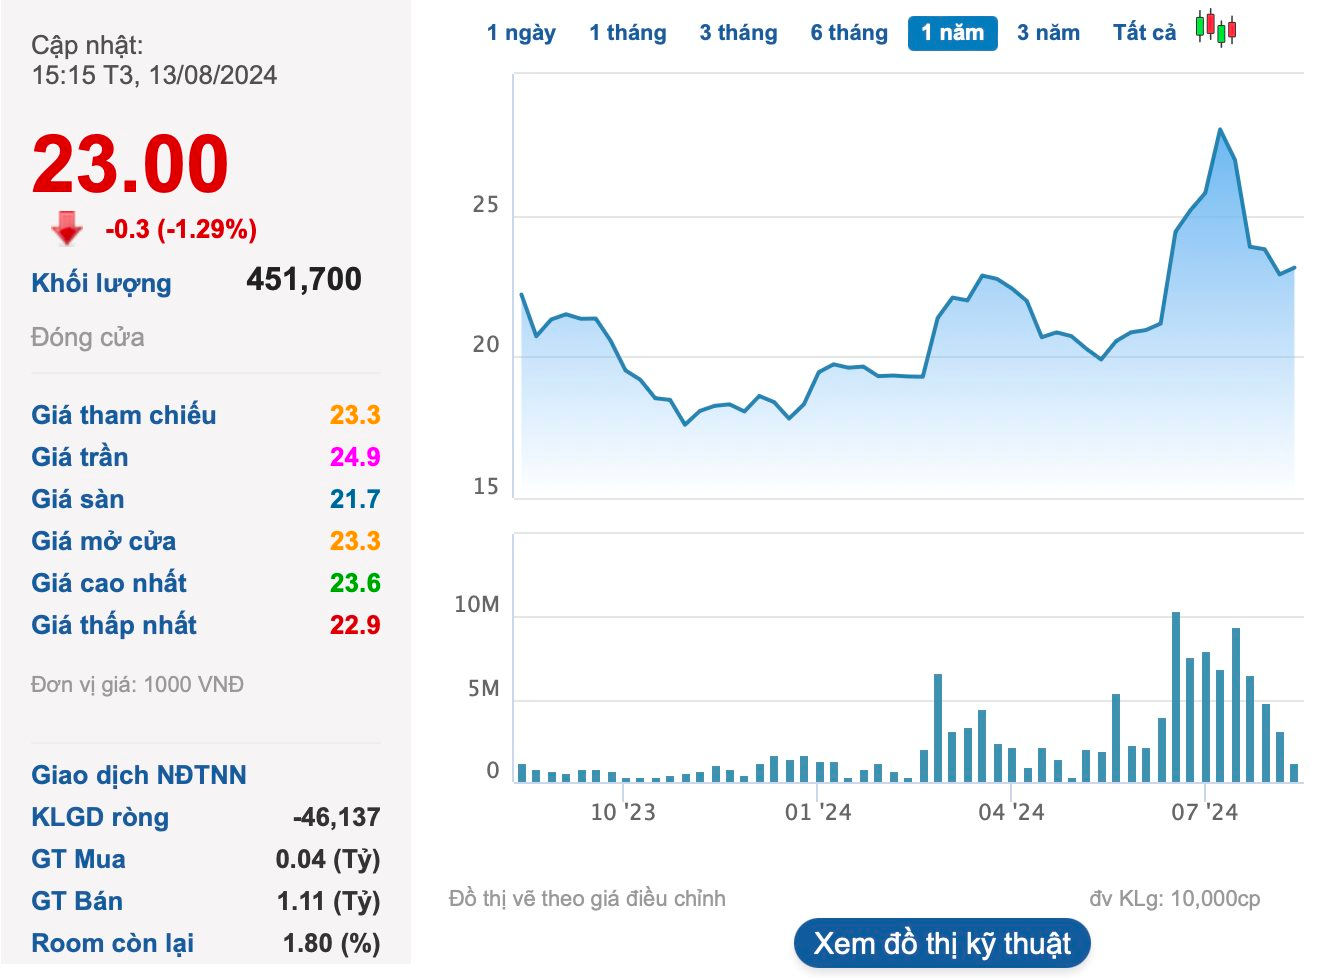This screenshot has height=980, width=1318.
Task: Click the 01 '24 axis label
Action: point(818,812)
